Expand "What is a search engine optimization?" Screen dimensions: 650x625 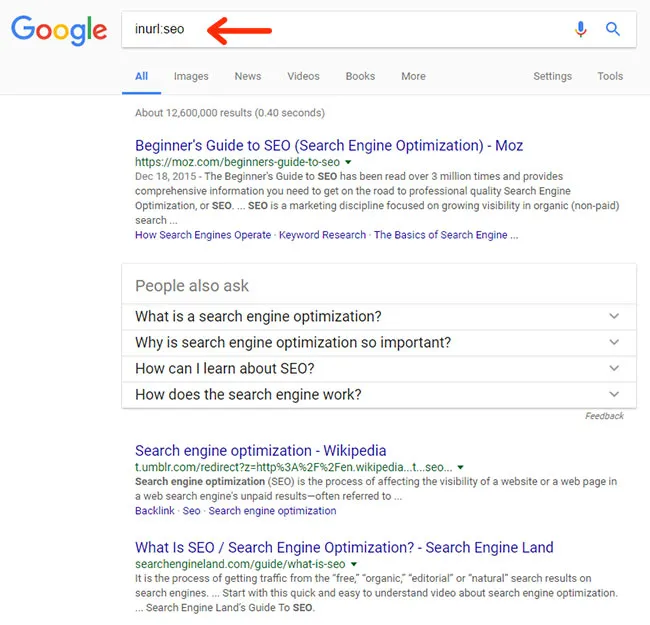coord(614,317)
